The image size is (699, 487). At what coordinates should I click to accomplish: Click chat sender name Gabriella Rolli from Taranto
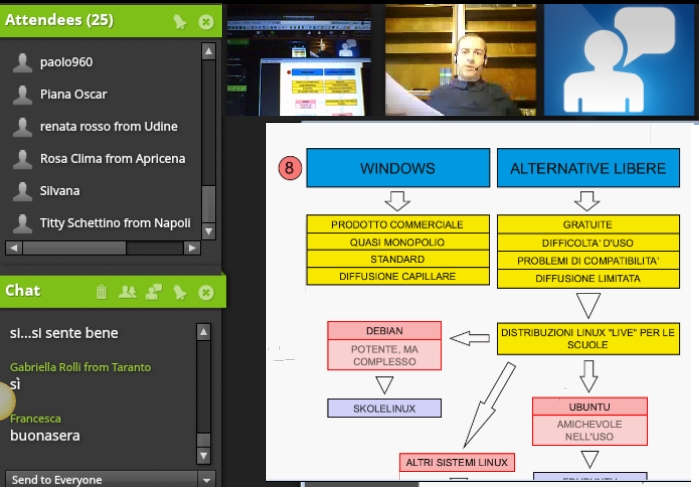click(80, 367)
